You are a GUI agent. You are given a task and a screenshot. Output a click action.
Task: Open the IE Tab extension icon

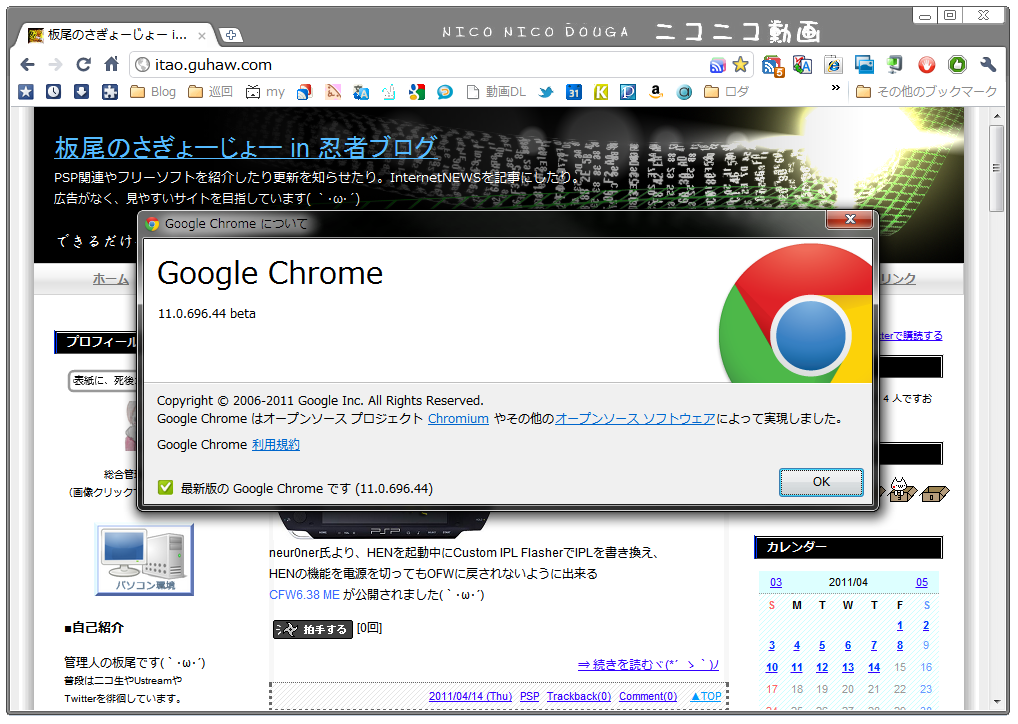tap(833, 64)
